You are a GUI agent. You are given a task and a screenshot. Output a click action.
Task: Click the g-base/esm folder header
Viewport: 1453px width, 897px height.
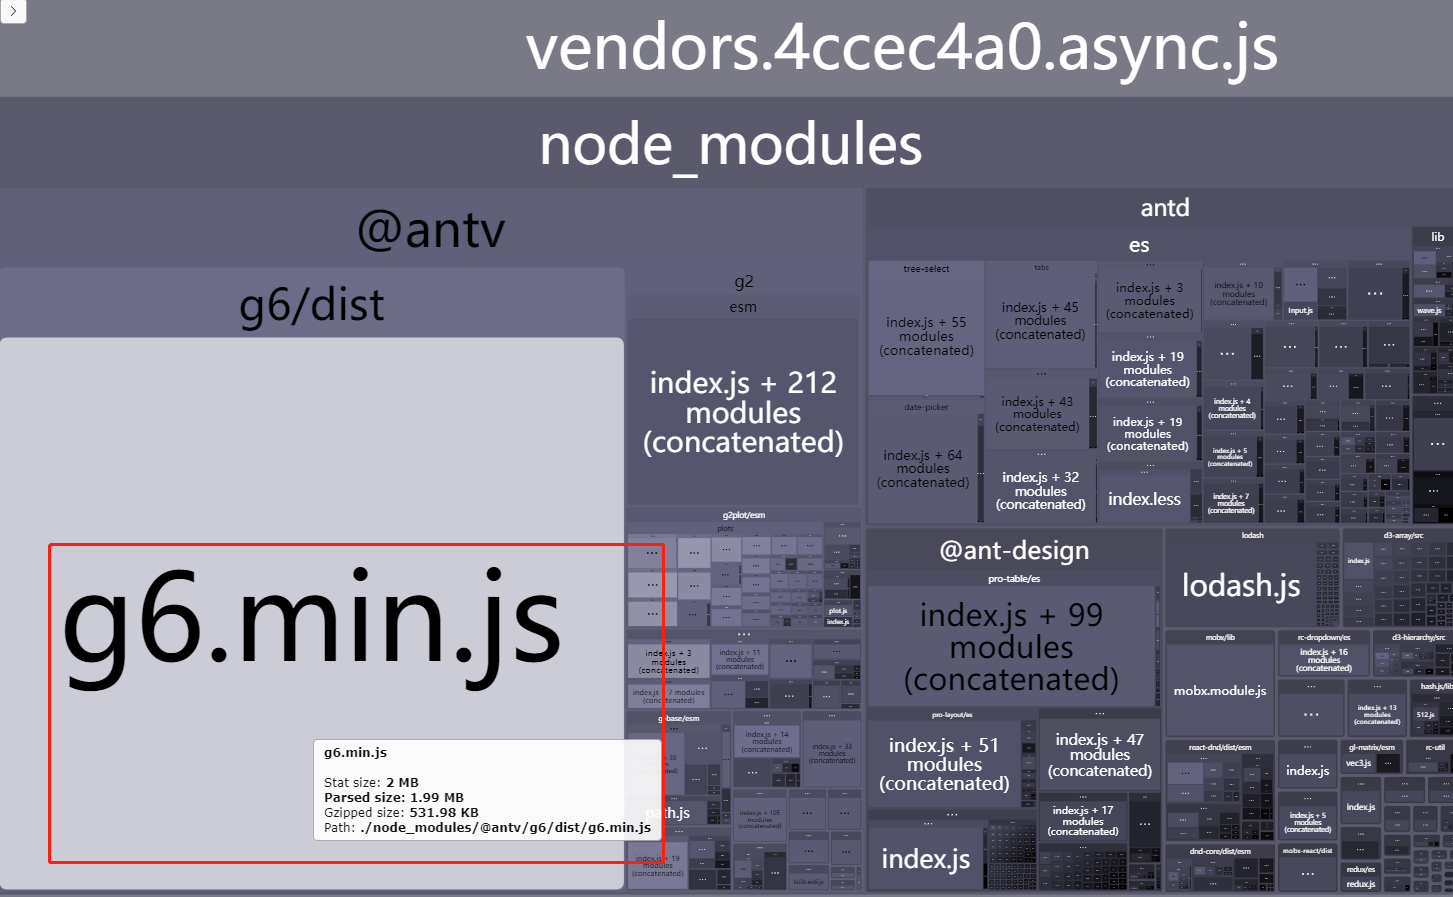point(679,718)
